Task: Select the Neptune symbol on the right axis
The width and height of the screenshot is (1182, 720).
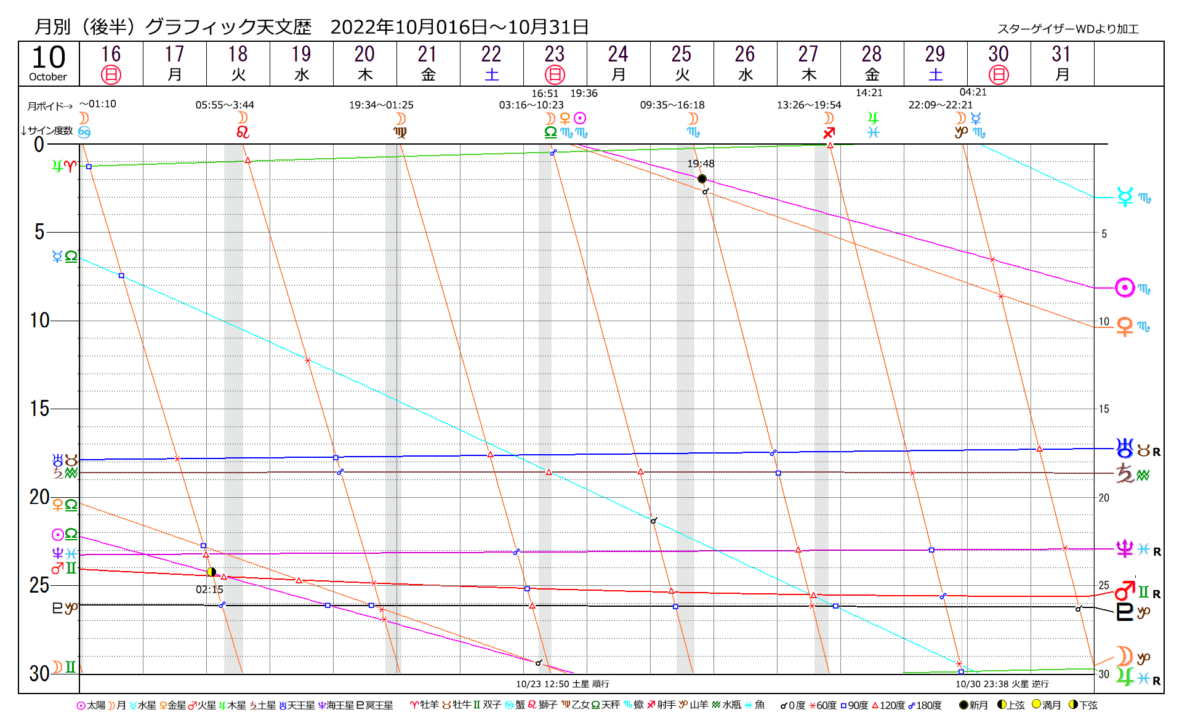Action: [x=1126, y=549]
